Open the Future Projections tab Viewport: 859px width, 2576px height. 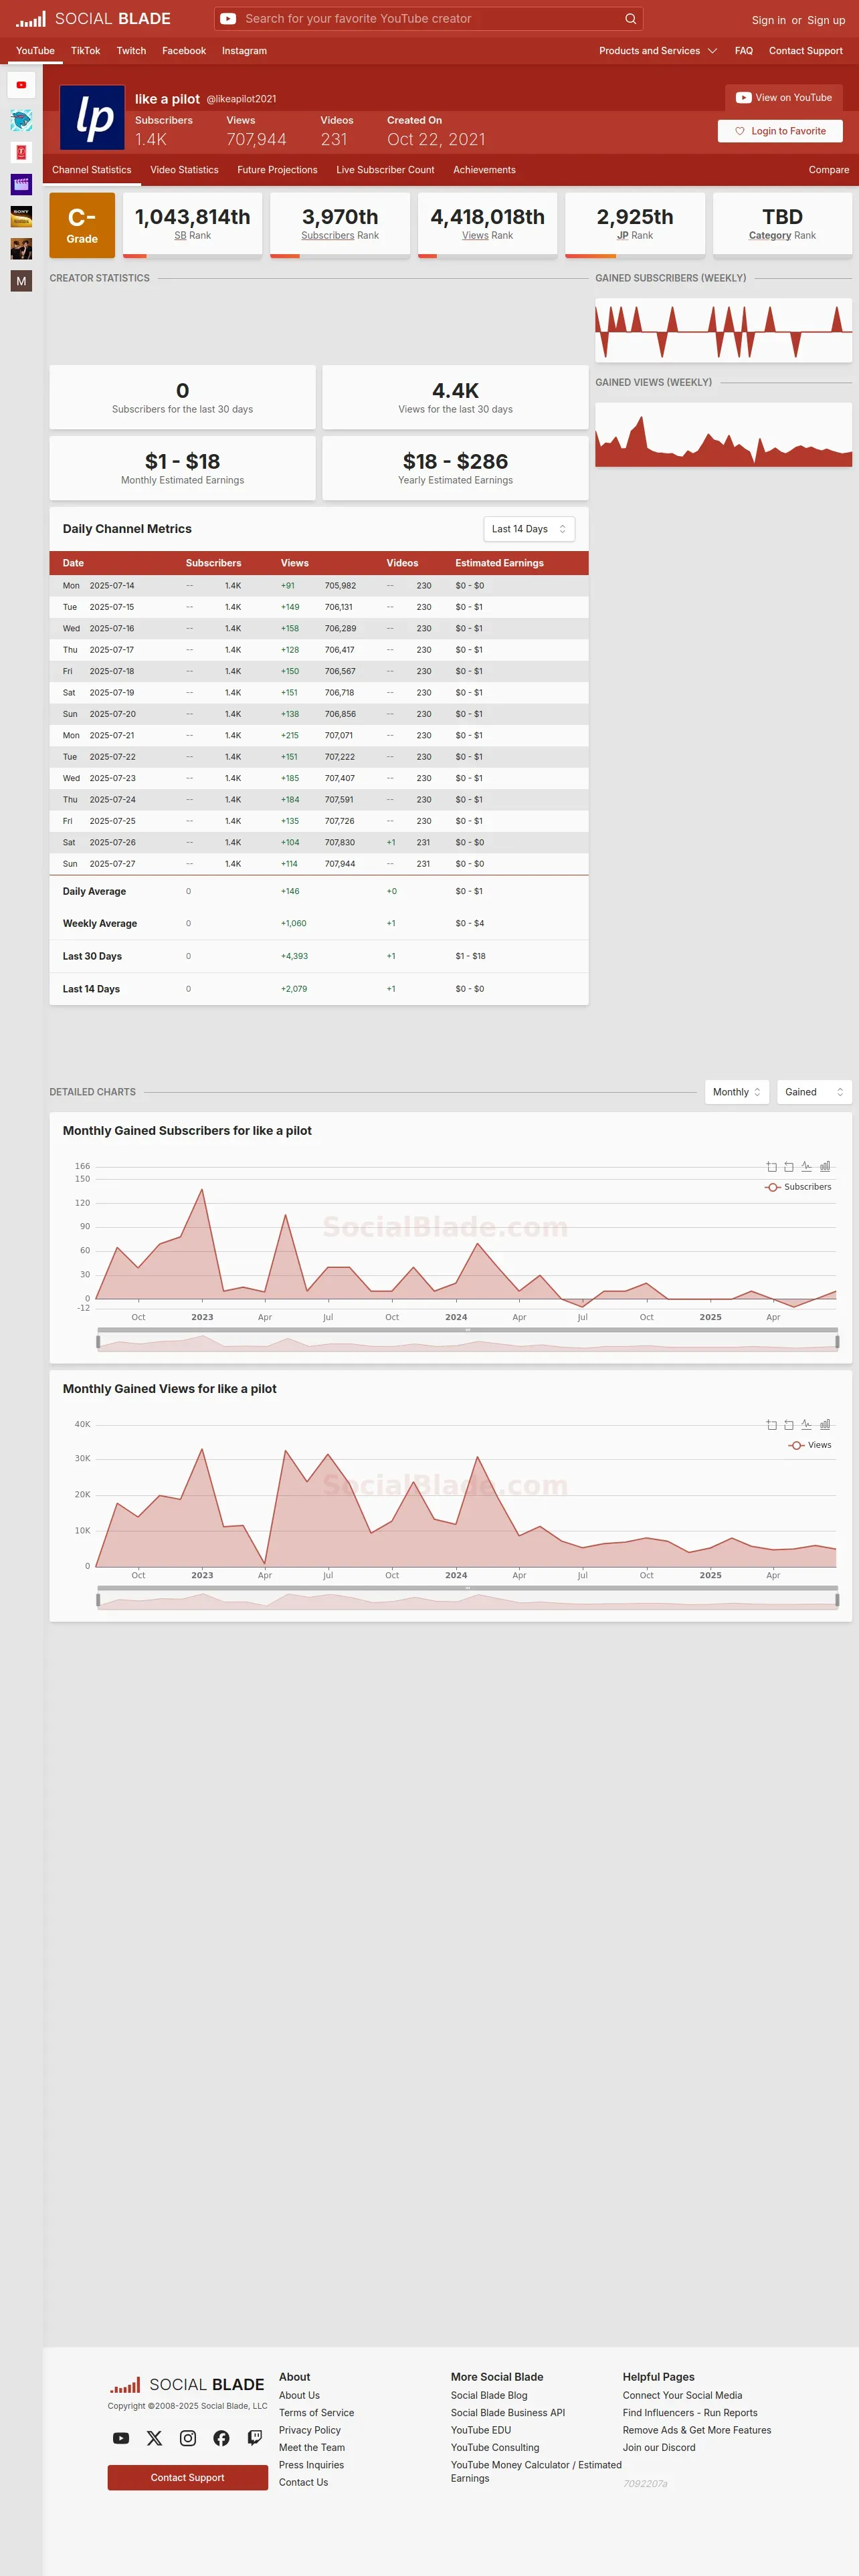(277, 170)
